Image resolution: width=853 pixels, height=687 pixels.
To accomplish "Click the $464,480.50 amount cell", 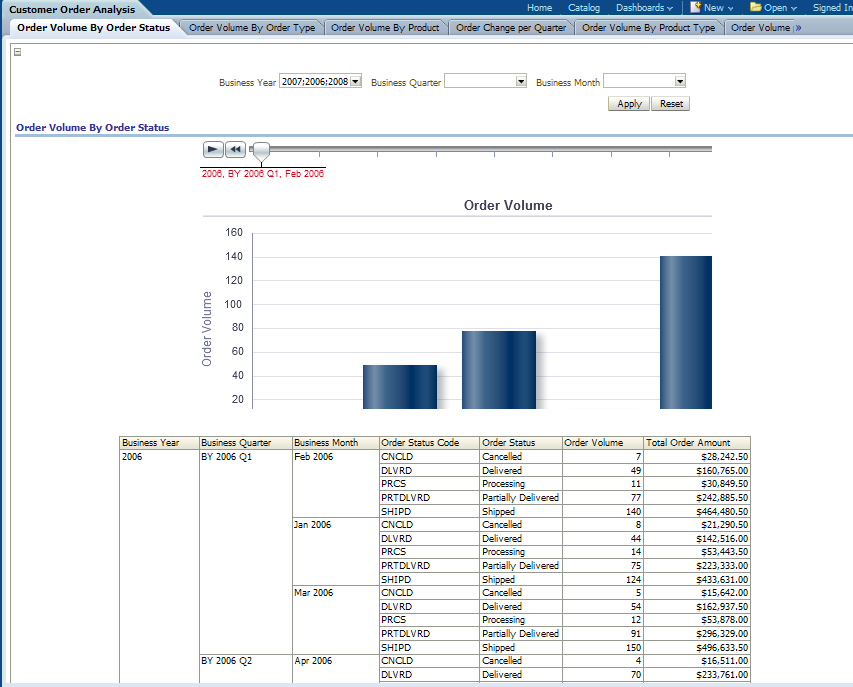I will point(697,512).
